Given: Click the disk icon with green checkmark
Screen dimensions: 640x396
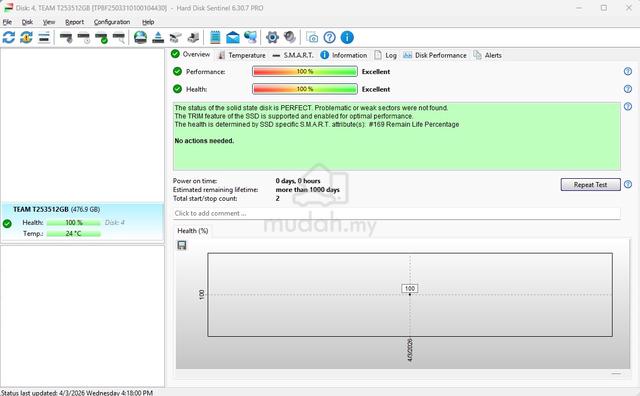Looking at the screenshot, I should click(101, 38).
